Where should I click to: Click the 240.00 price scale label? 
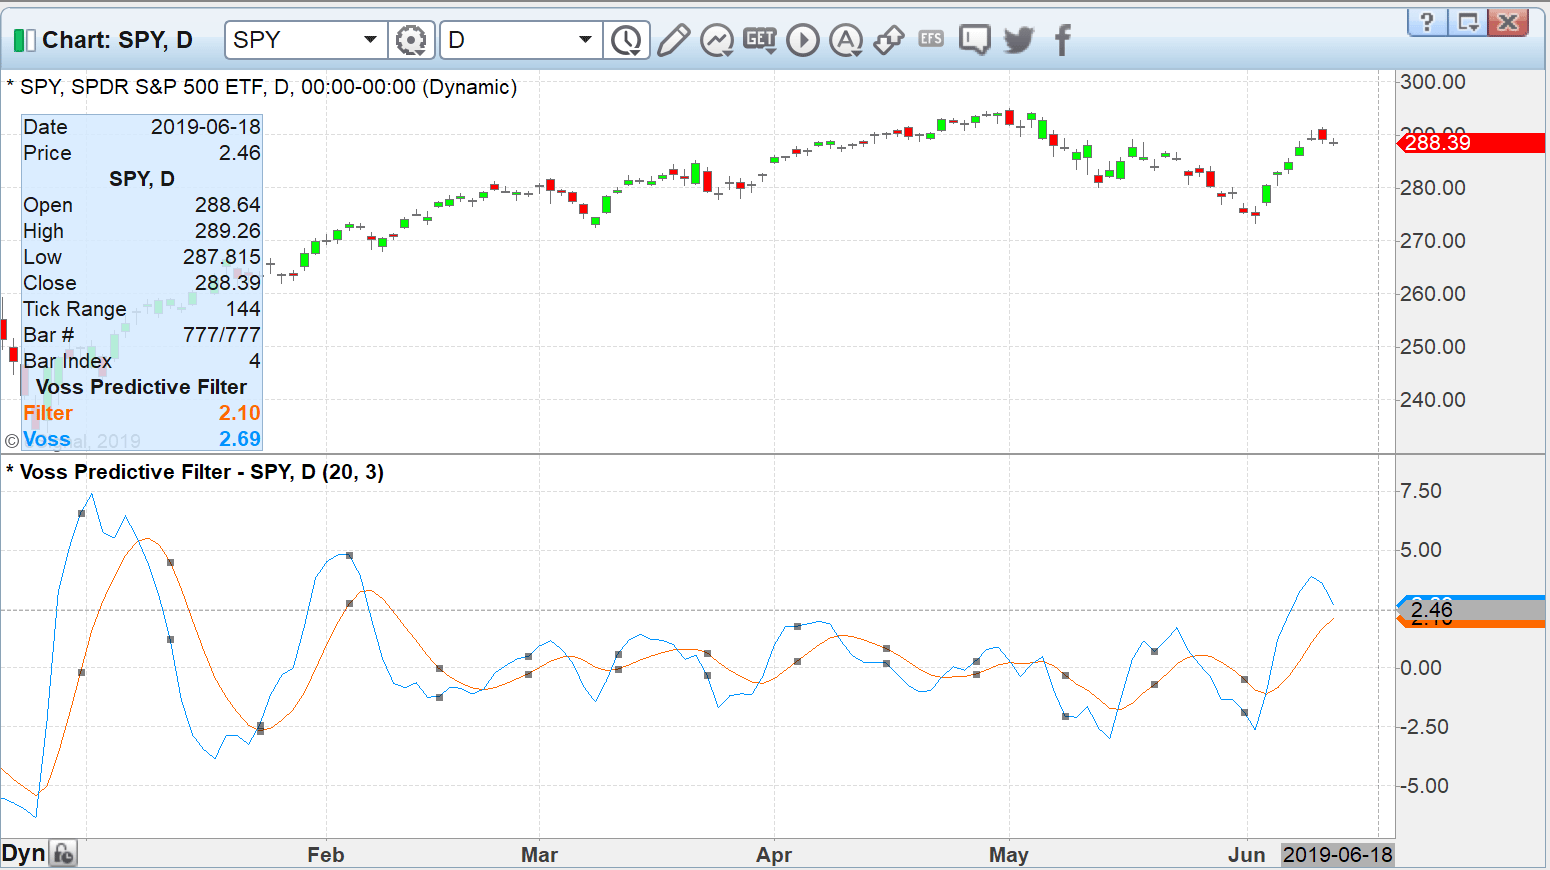[x=1432, y=400]
